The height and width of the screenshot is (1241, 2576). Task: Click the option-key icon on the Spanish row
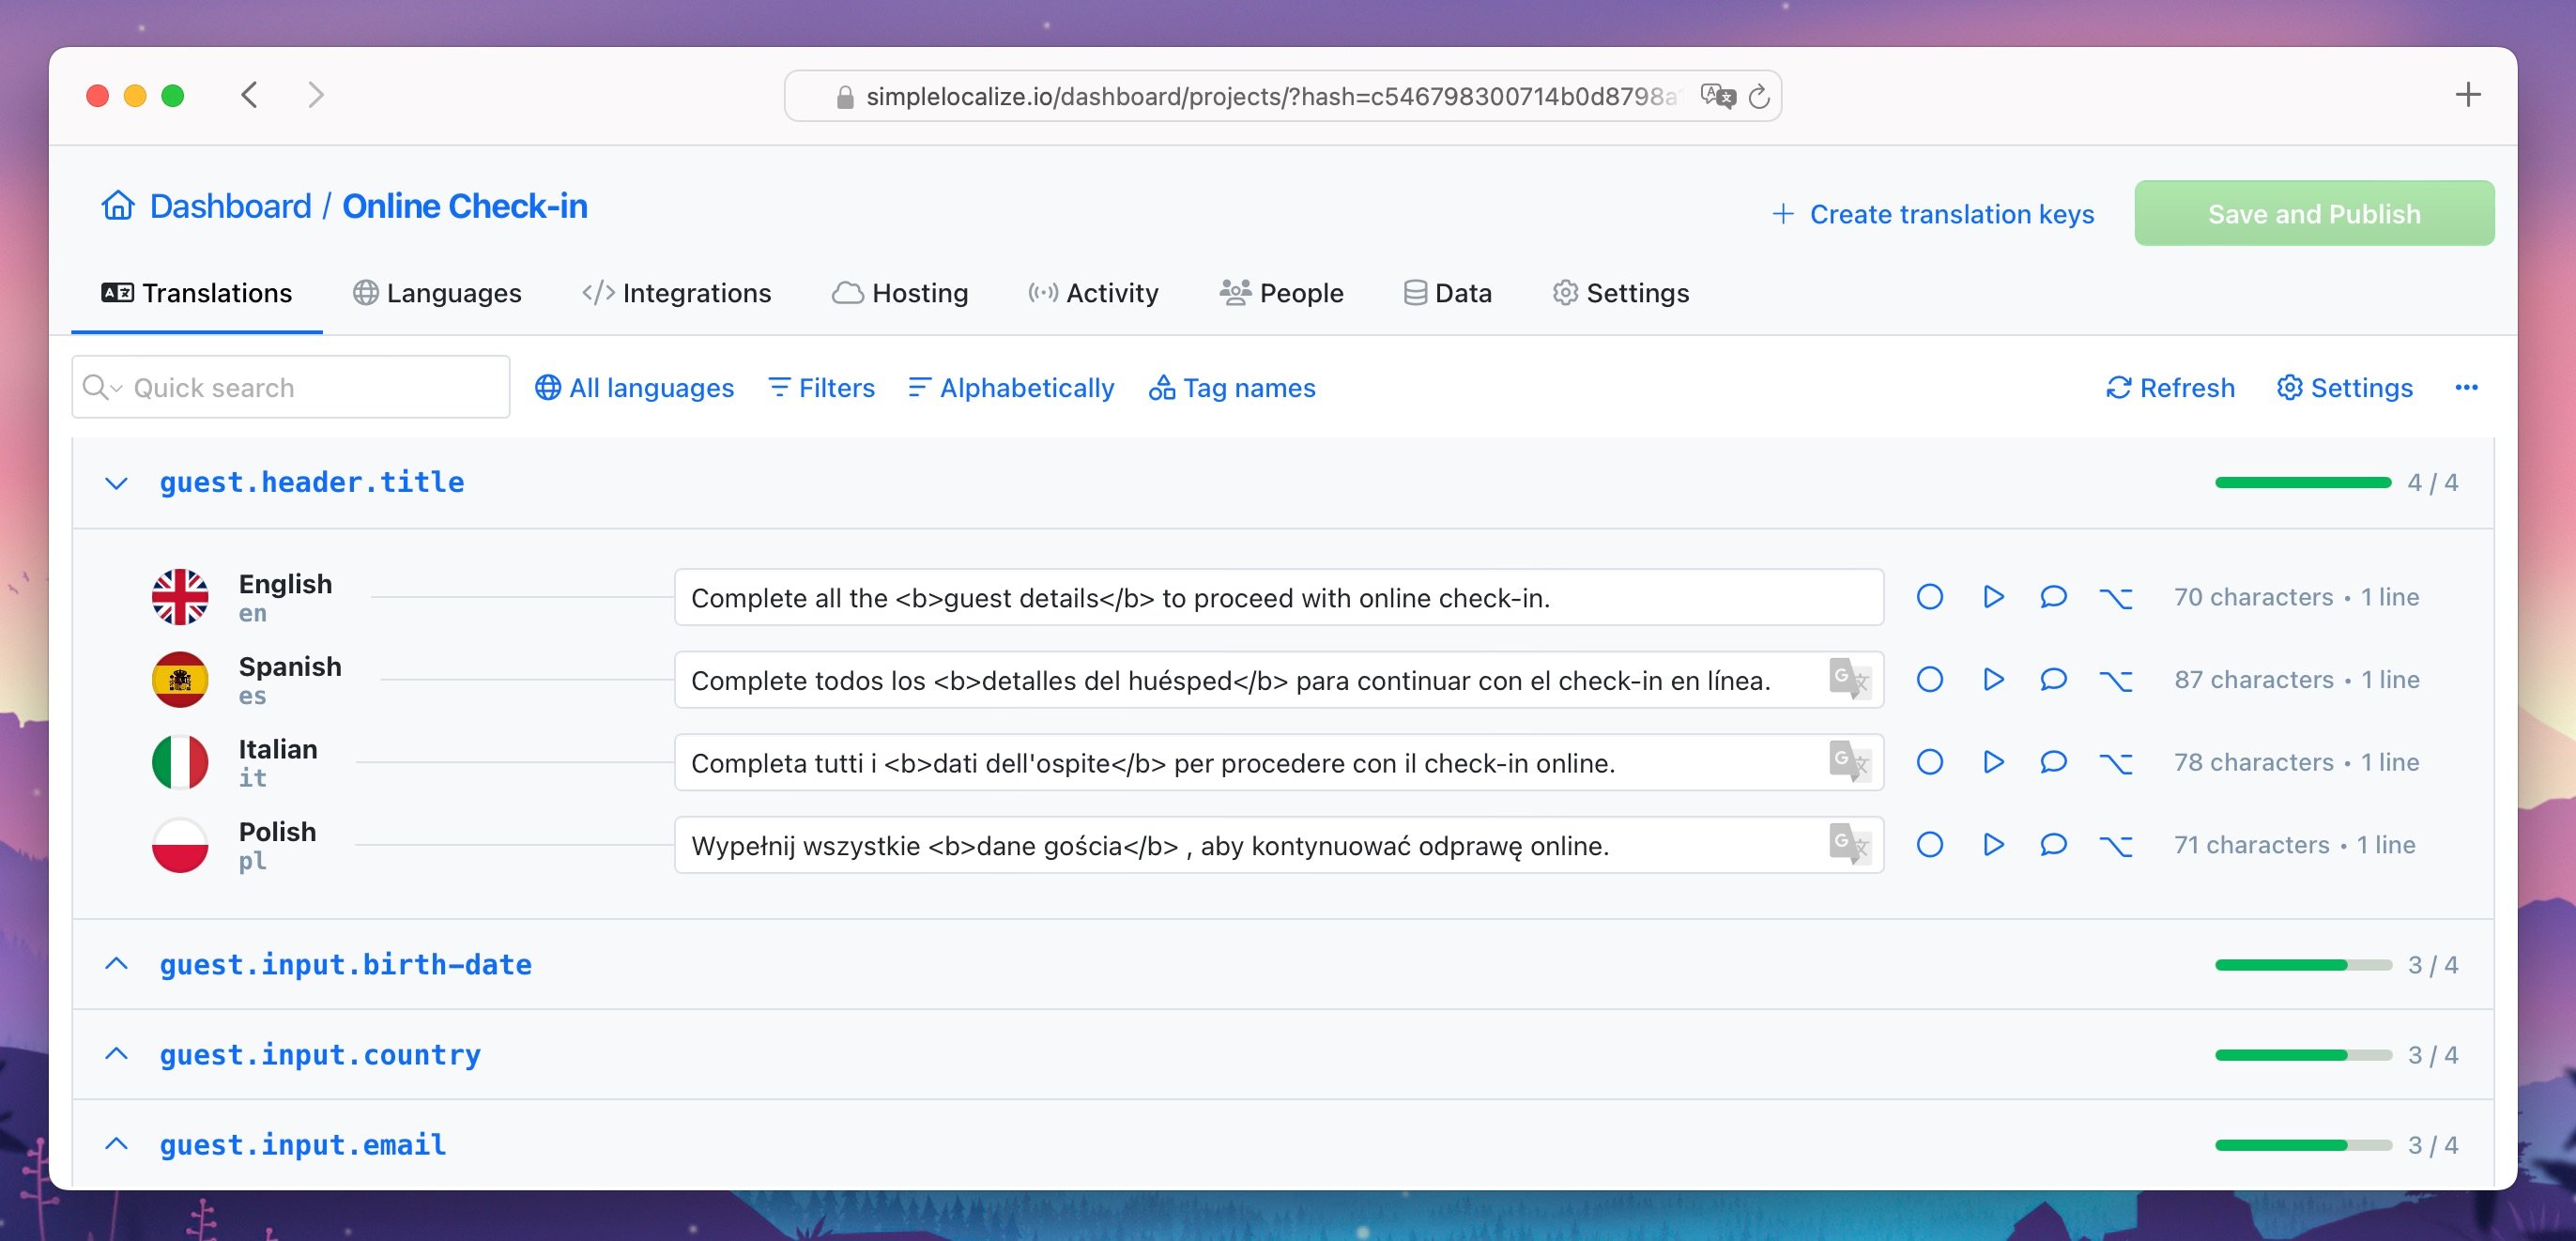[x=2116, y=681]
